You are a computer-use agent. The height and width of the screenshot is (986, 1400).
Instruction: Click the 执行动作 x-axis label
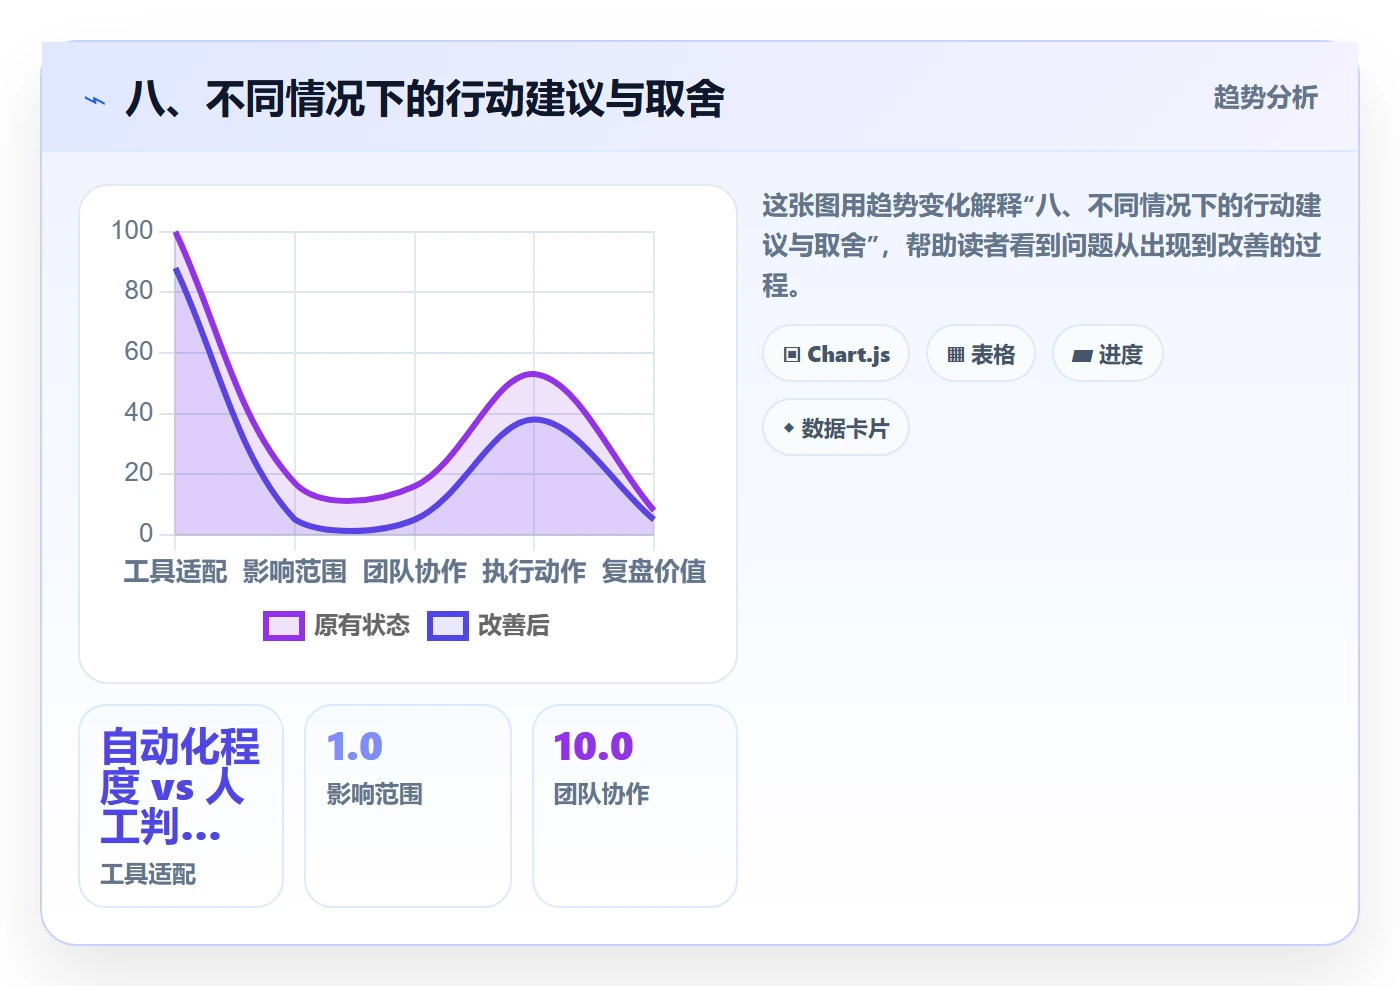coord(534,572)
